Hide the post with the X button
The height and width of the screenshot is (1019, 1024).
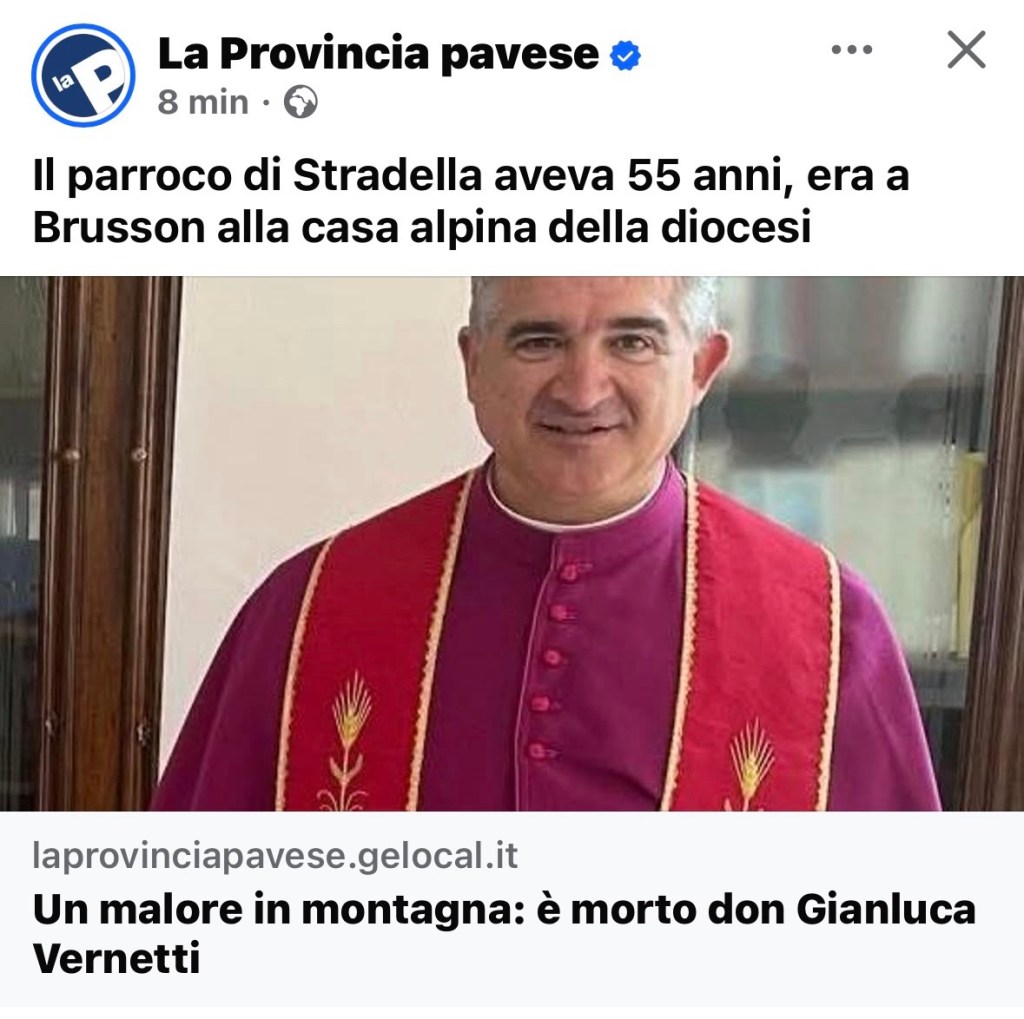pyautogui.click(x=966, y=50)
